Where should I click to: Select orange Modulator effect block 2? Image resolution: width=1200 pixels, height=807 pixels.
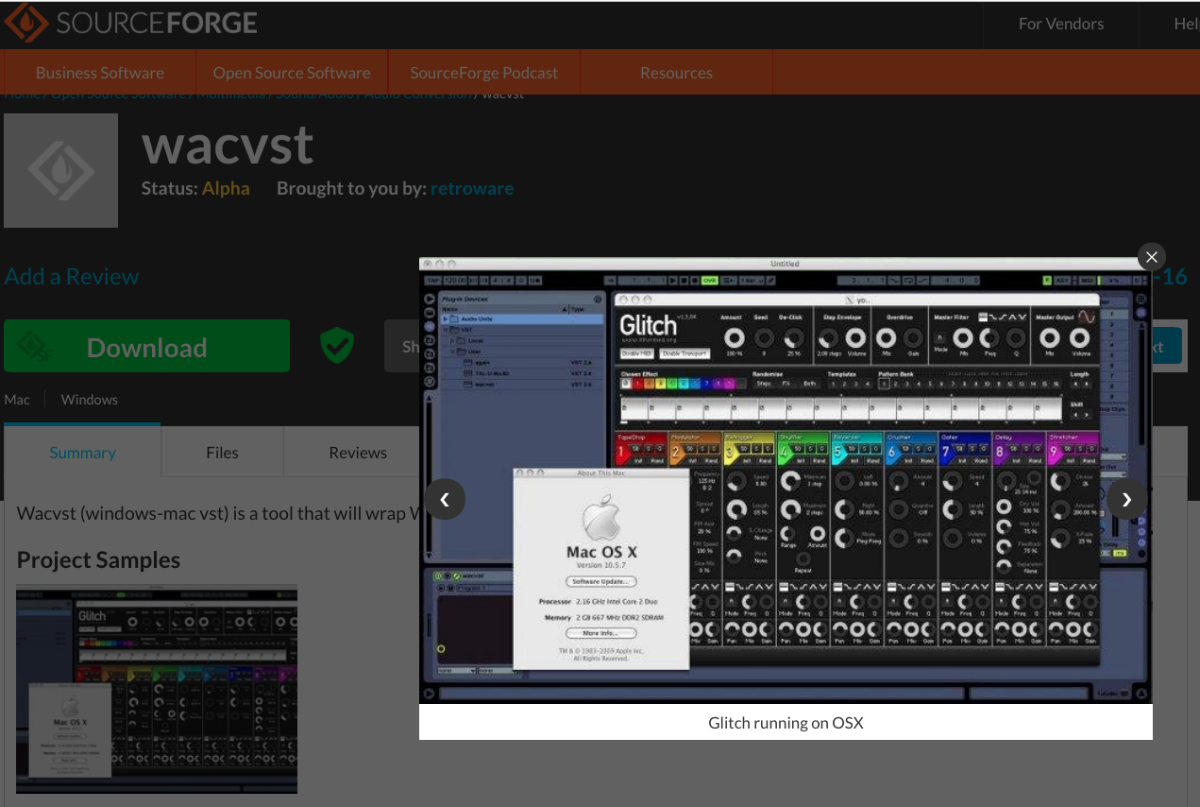(x=695, y=450)
